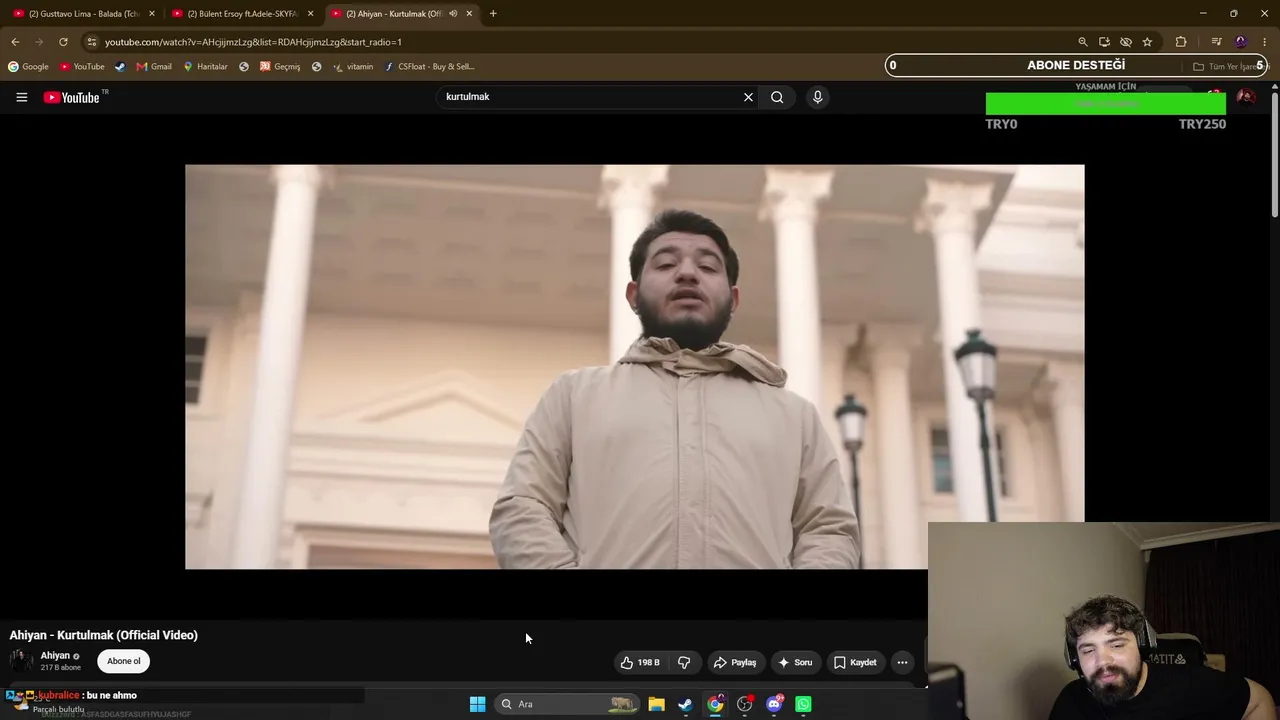Mute the Ahiyan tab via speaker icon
Viewport: 1280px width, 720px height.
point(453,14)
